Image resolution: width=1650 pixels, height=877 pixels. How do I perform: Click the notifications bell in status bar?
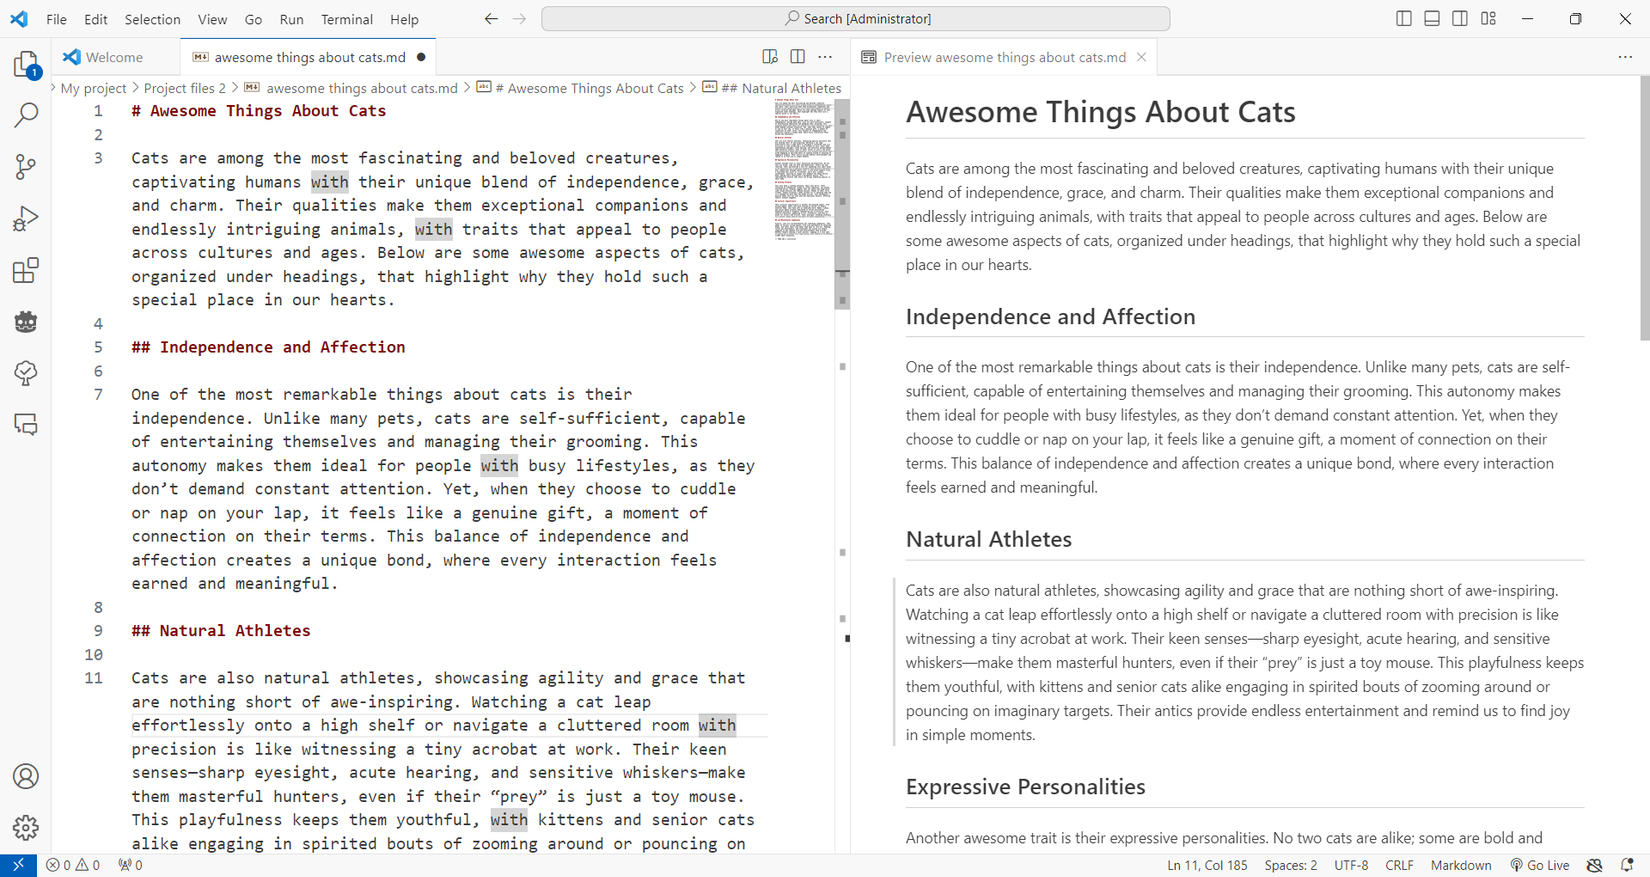click(1627, 865)
